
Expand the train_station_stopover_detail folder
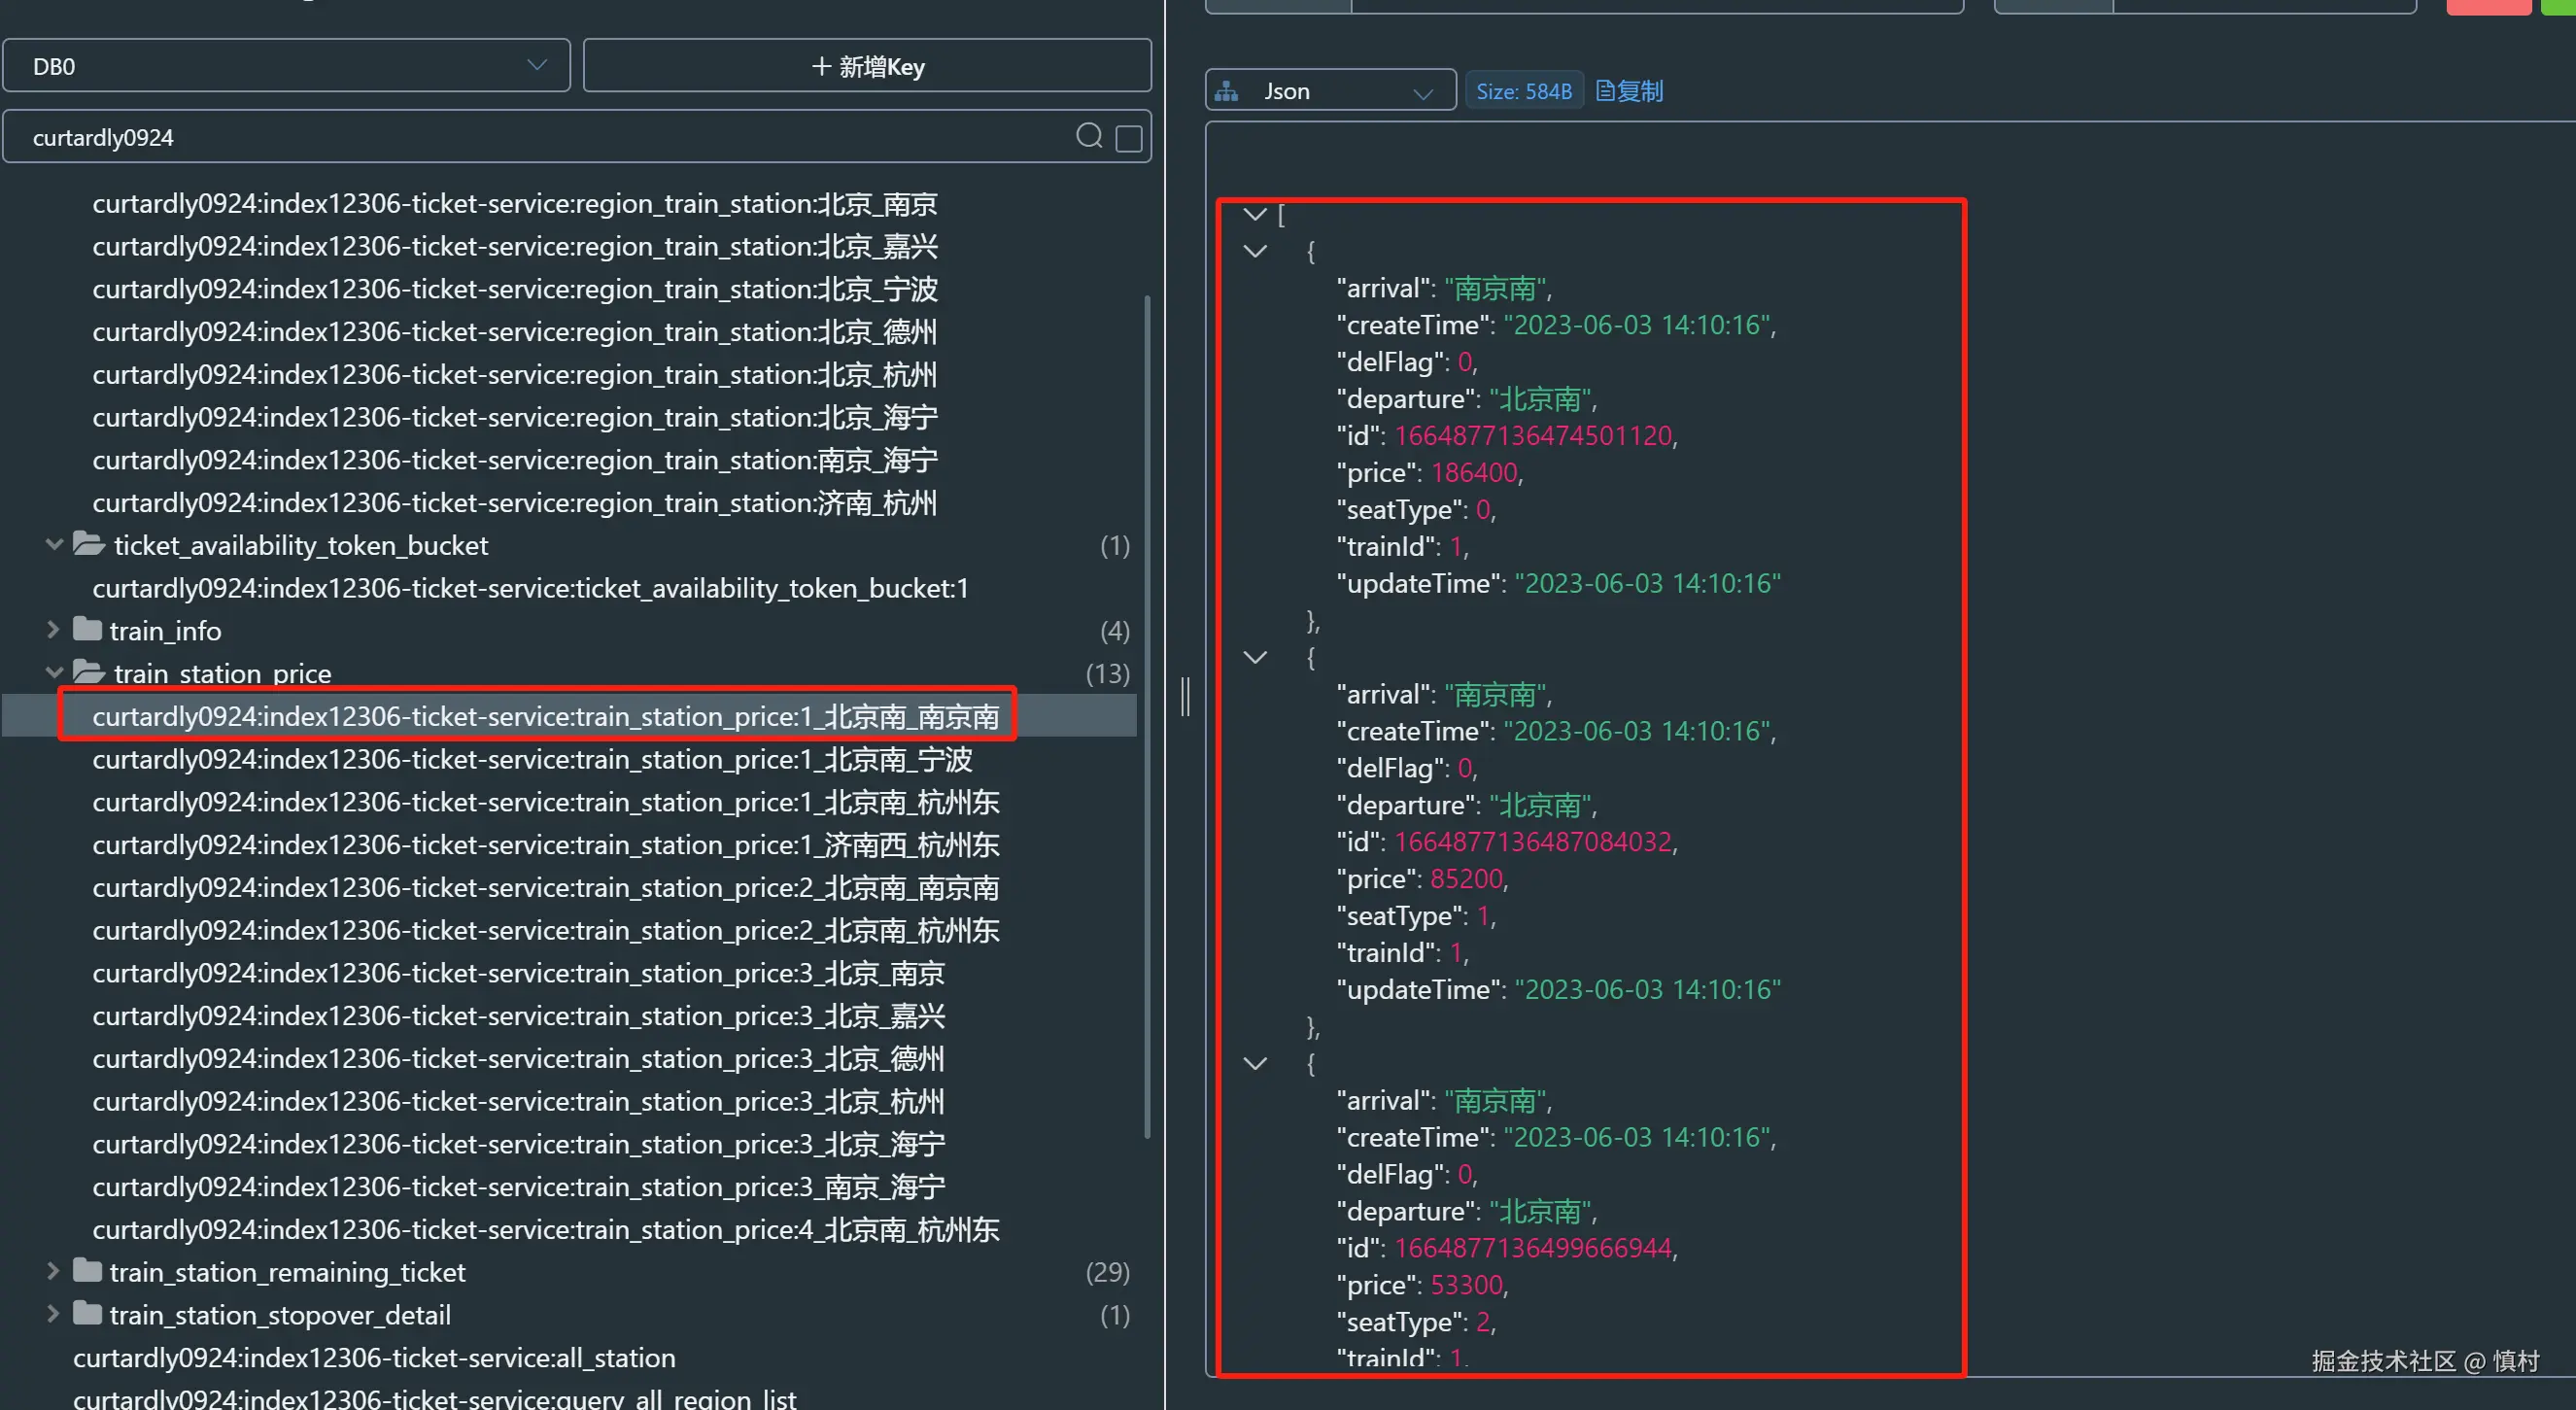pyautogui.click(x=54, y=1314)
